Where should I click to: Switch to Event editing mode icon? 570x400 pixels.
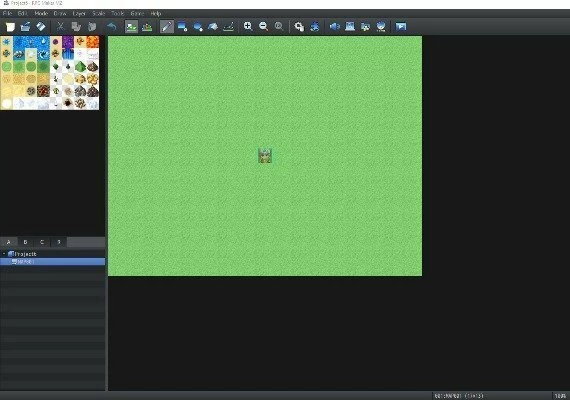[x=147, y=27]
